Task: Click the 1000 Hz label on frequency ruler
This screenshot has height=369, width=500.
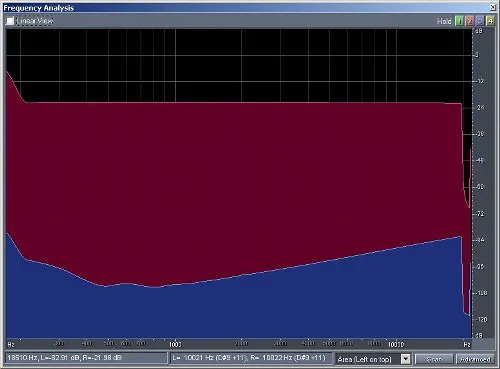Action: pos(175,344)
